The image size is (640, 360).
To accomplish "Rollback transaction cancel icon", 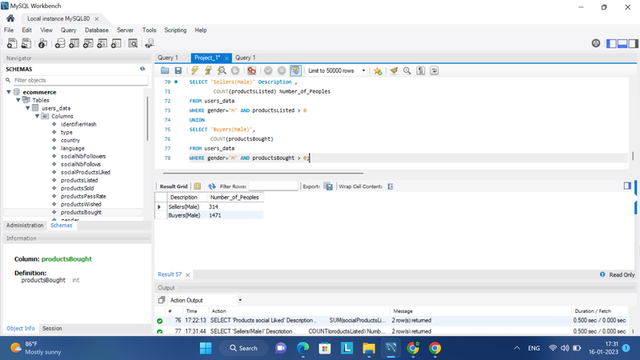I will (282, 71).
